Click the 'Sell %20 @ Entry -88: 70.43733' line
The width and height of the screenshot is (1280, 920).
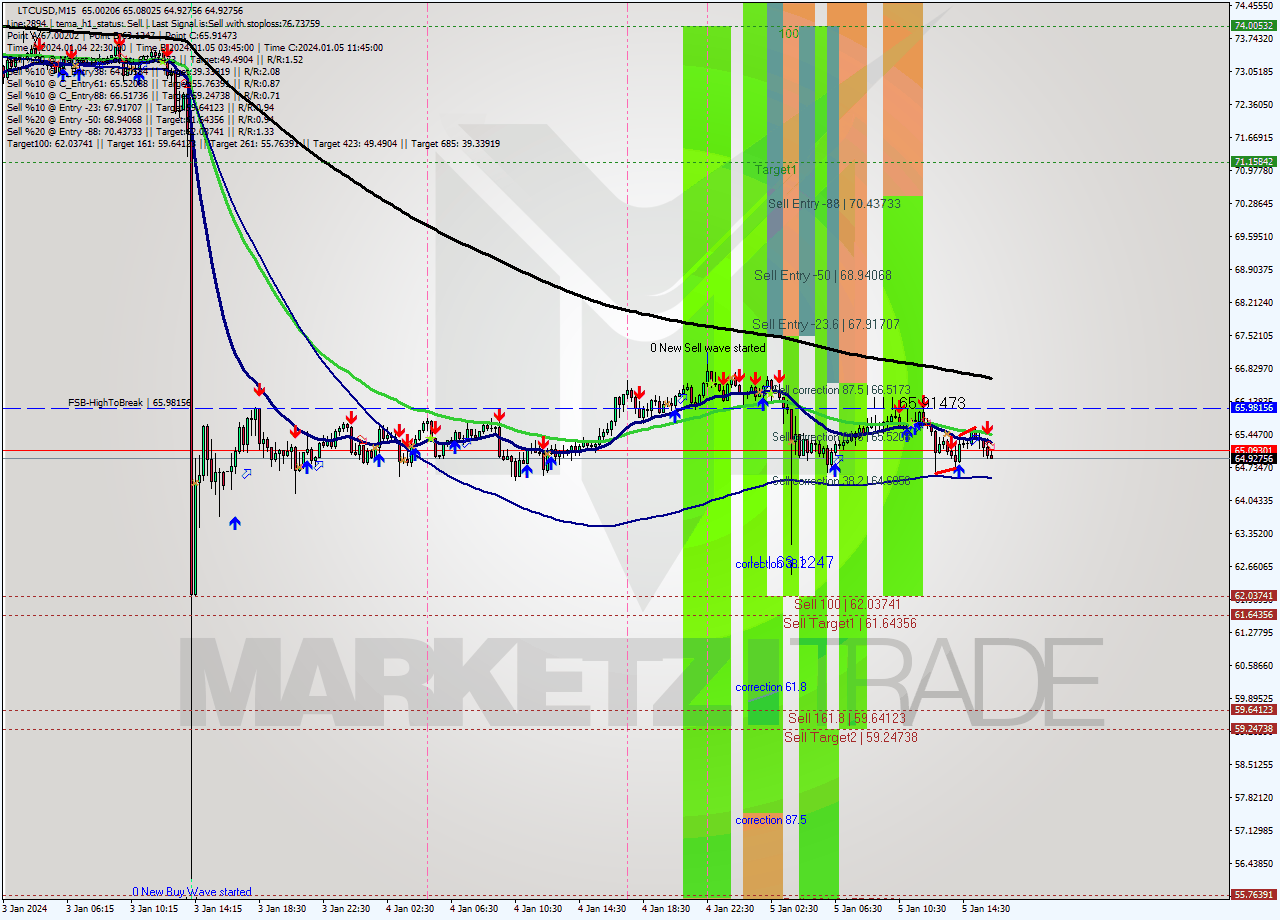pyautogui.click(x=140, y=132)
